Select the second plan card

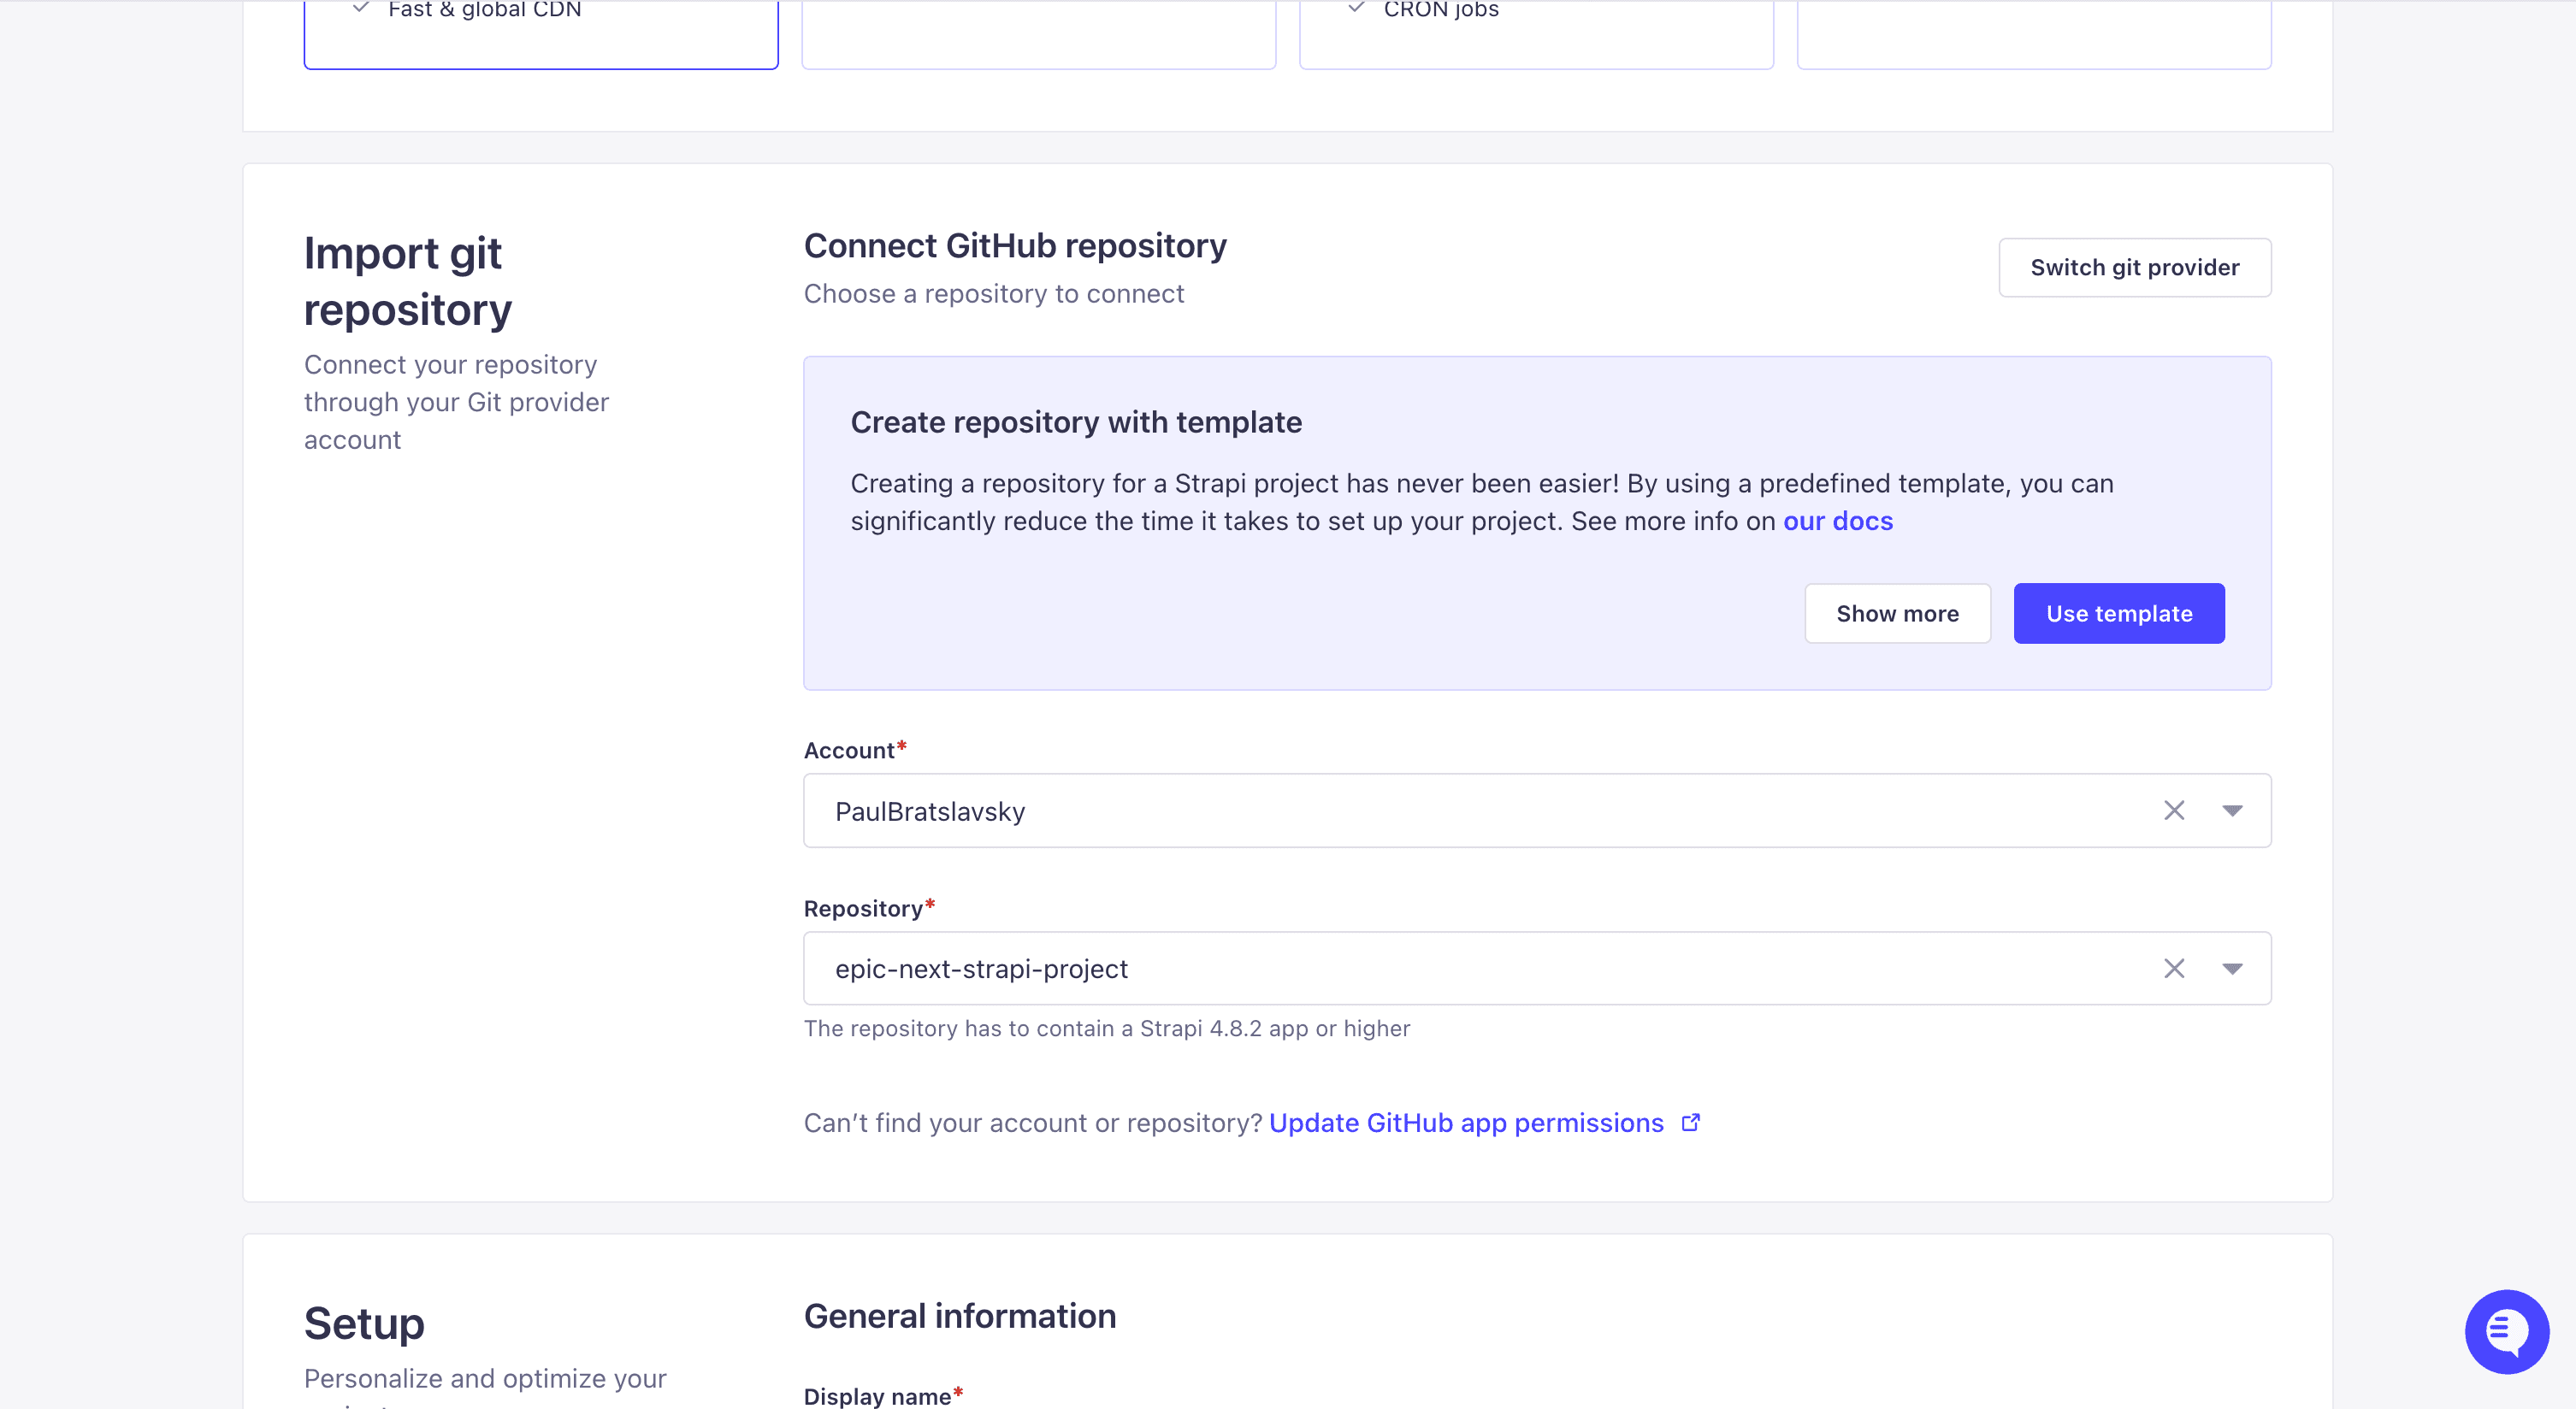[1038, 34]
